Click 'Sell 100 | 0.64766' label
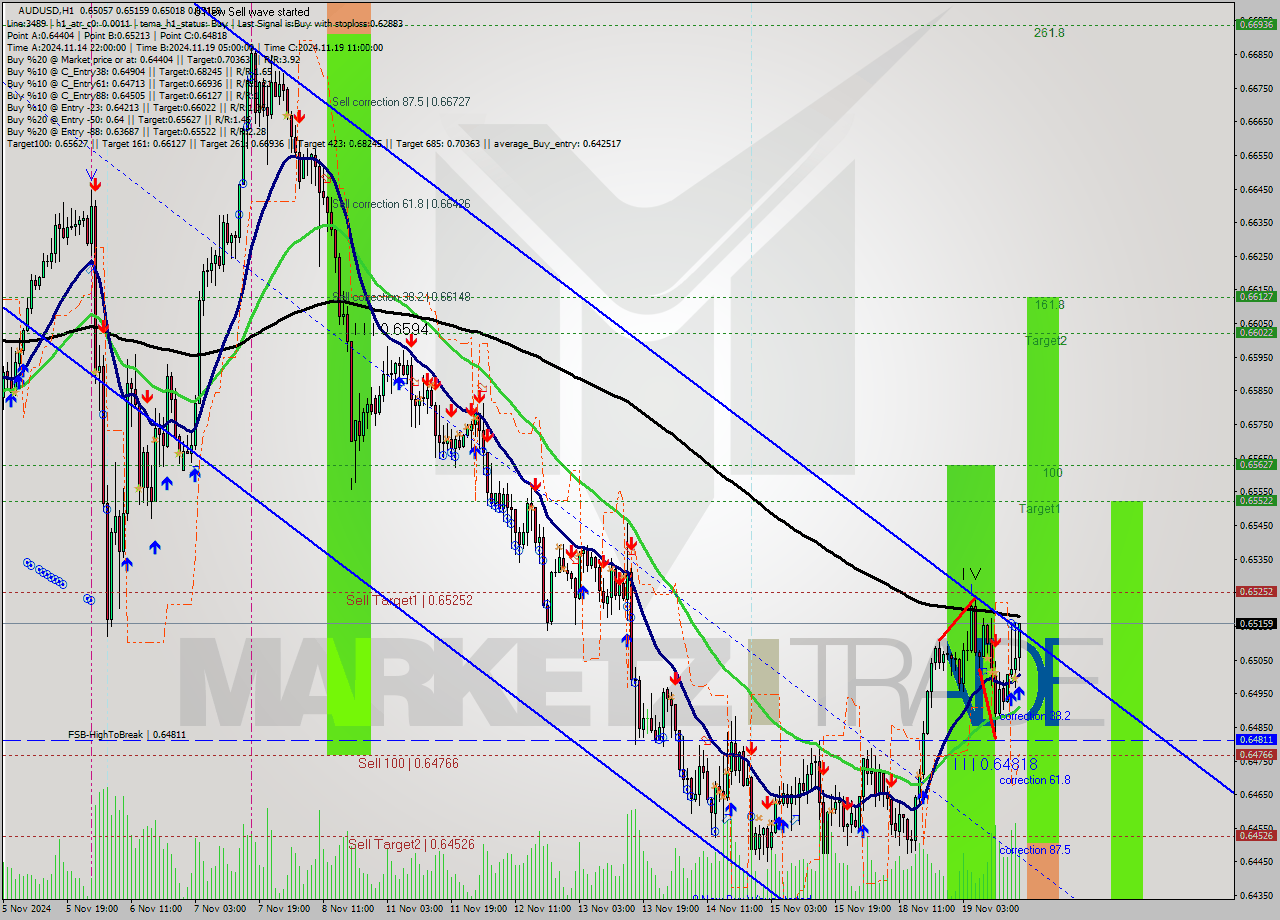The image size is (1280, 920). [408, 763]
